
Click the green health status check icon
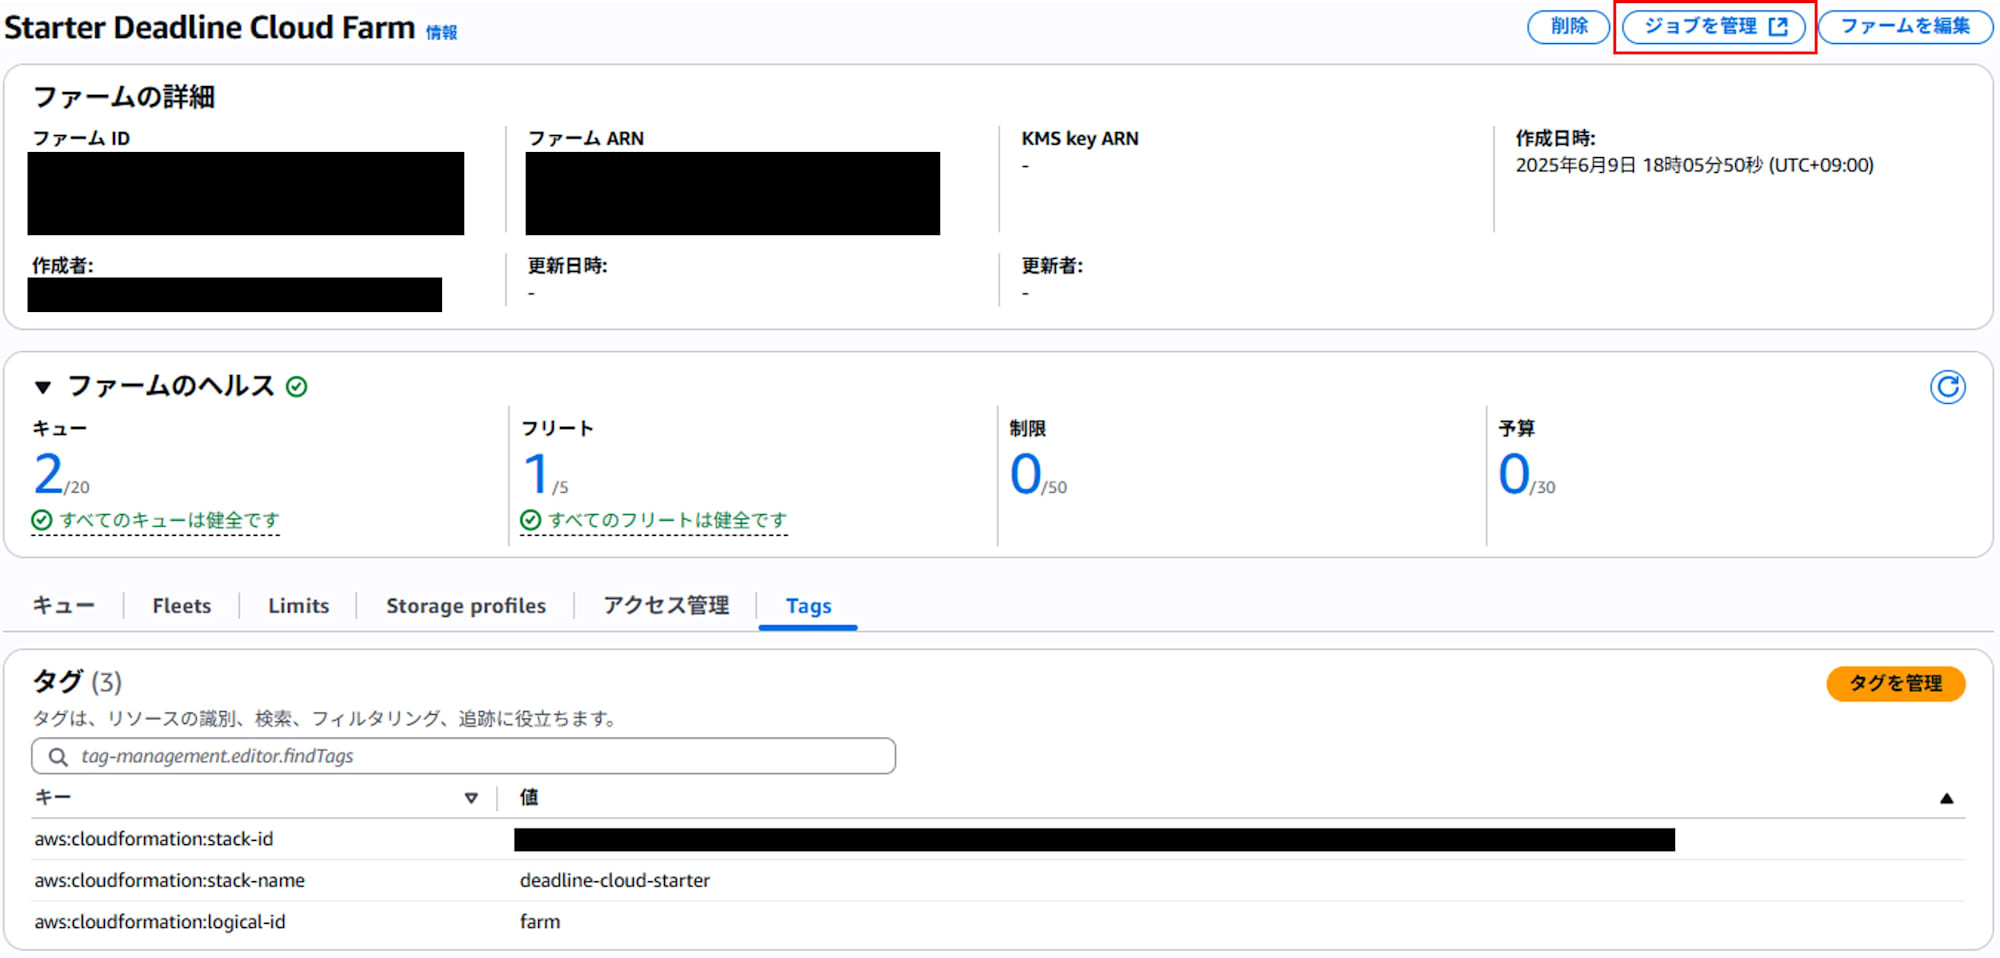(297, 387)
